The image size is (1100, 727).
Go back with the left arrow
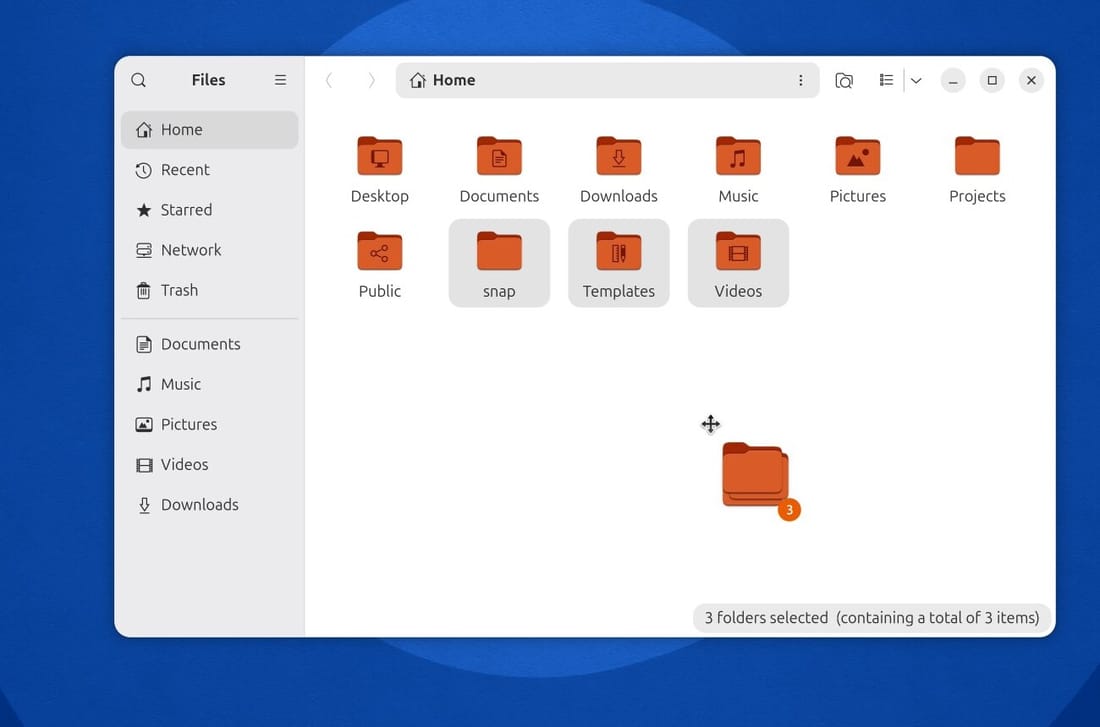(329, 80)
